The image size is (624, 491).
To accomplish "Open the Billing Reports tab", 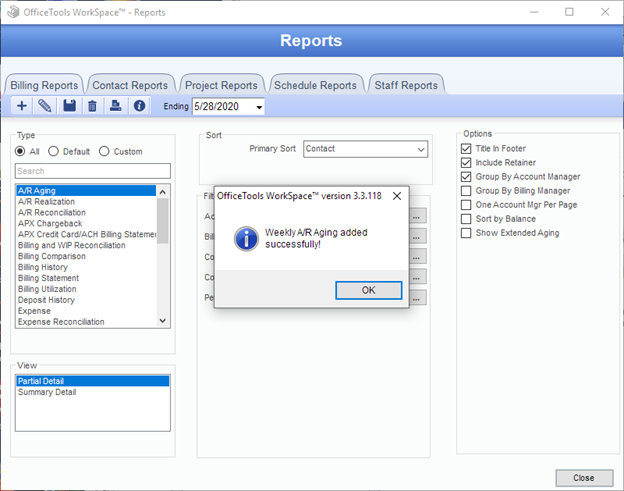I will (44, 85).
